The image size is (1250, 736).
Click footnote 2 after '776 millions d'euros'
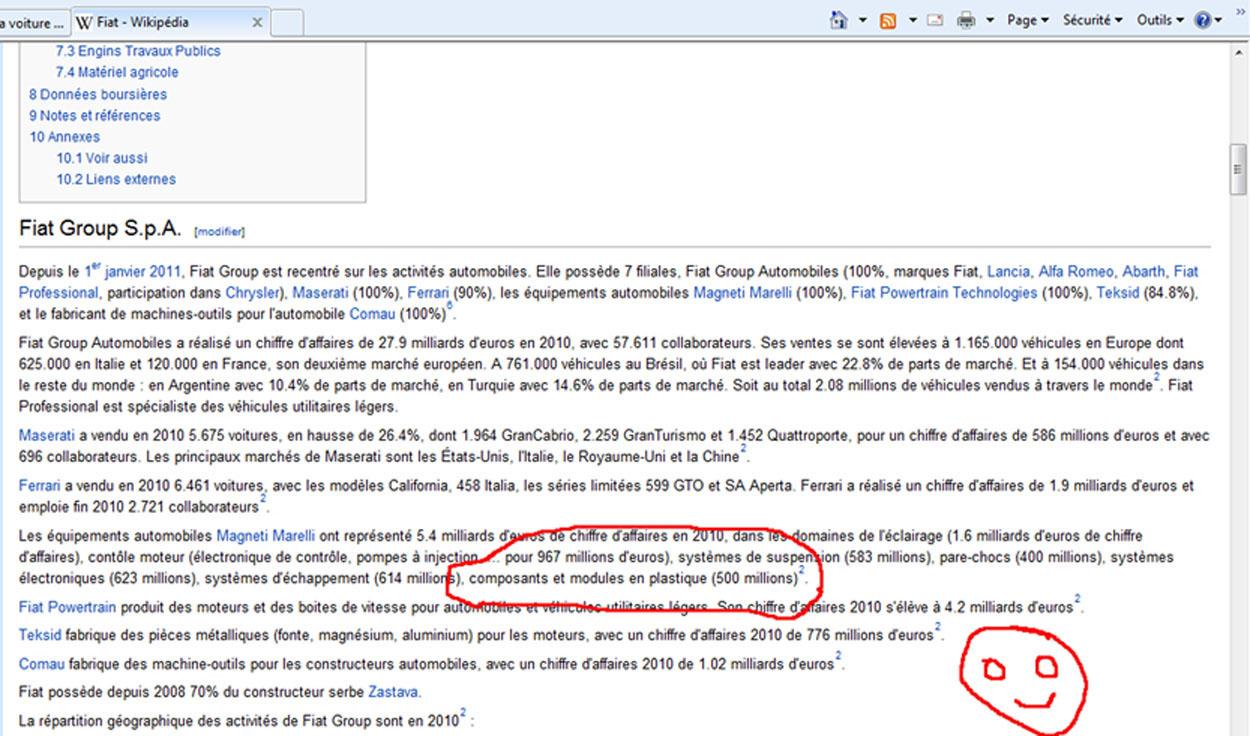[937, 629]
